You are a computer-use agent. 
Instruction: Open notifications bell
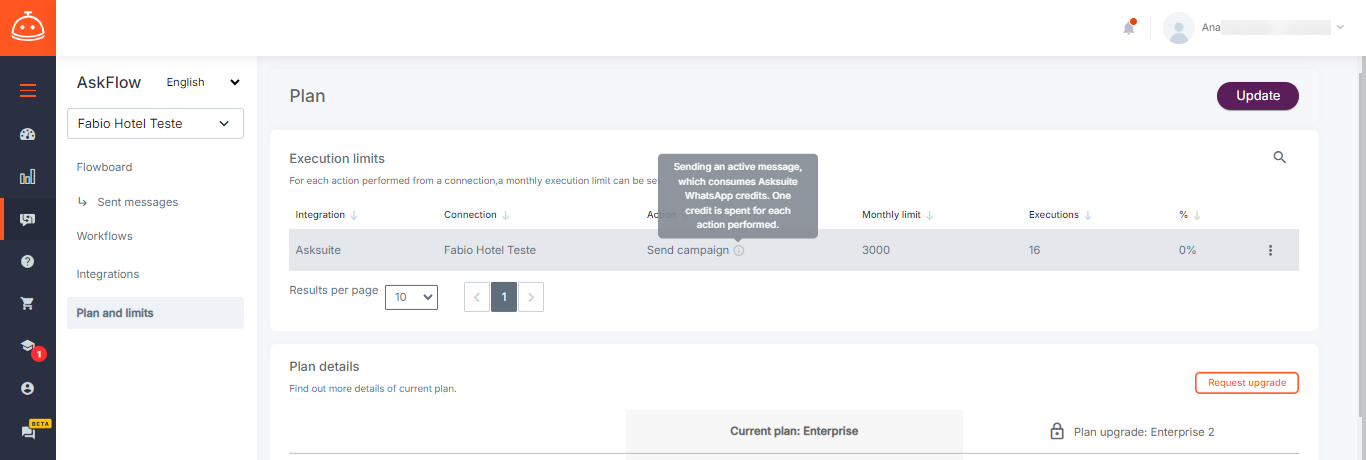(1129, 27)
